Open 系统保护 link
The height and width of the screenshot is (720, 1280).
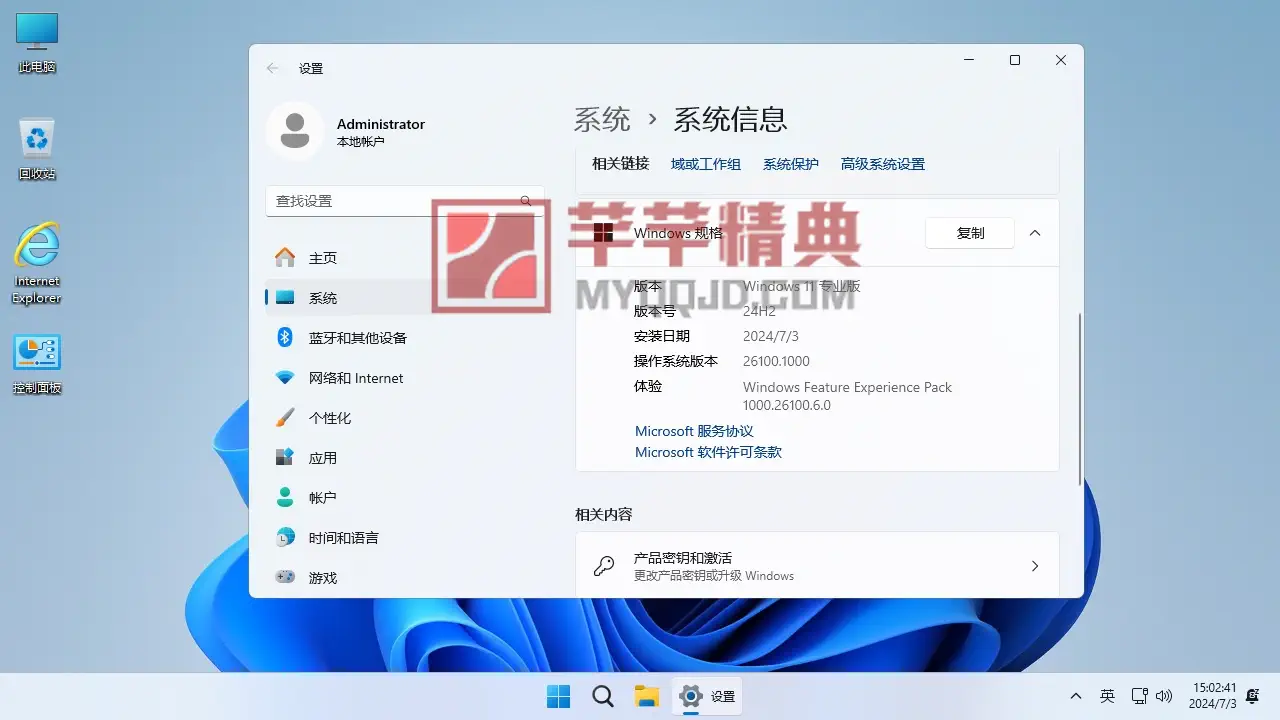point(791,164)
